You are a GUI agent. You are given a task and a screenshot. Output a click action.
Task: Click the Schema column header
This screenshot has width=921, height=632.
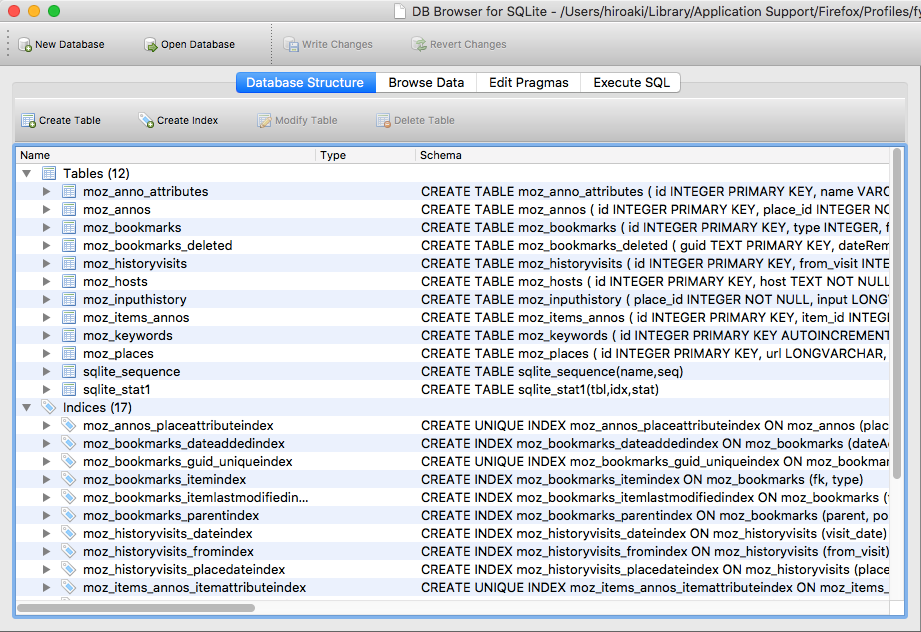point(652,155)
